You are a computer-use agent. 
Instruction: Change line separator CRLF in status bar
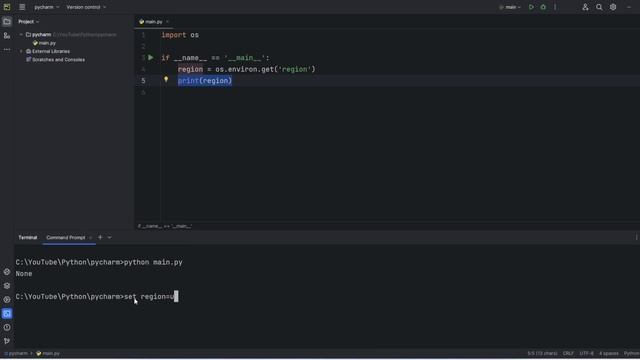pos(568,353)
